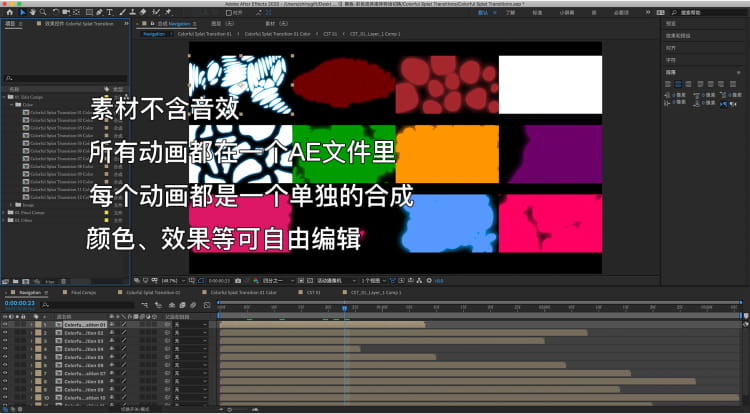Hide layer 5 using its eye icon

click(5, 357)
